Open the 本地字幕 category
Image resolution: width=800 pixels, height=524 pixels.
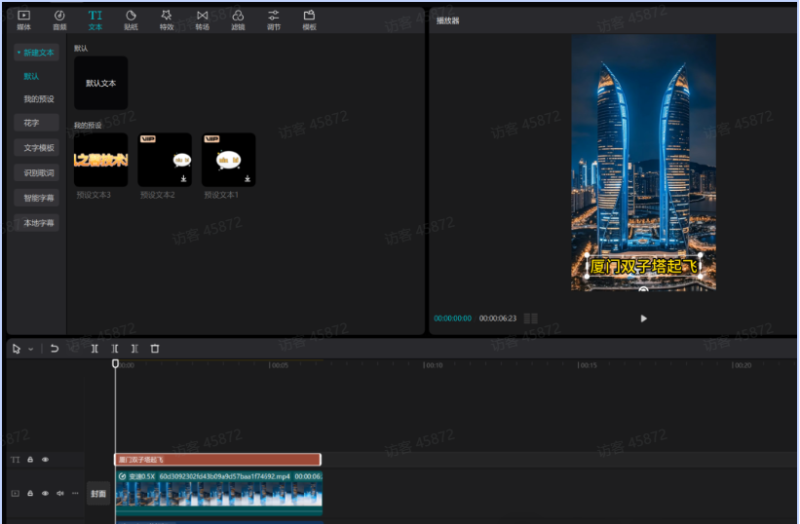pos(36,223)
